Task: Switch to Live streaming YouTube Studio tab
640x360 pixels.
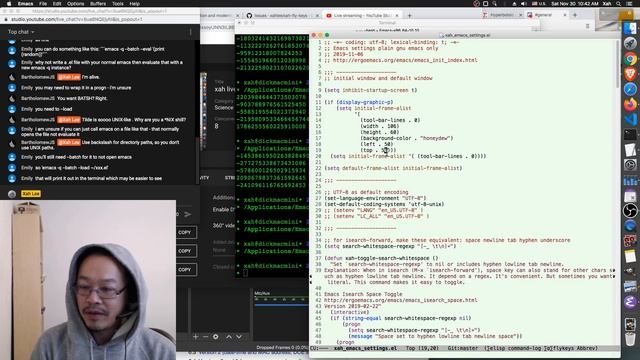Action: click(x=362, y=16)
